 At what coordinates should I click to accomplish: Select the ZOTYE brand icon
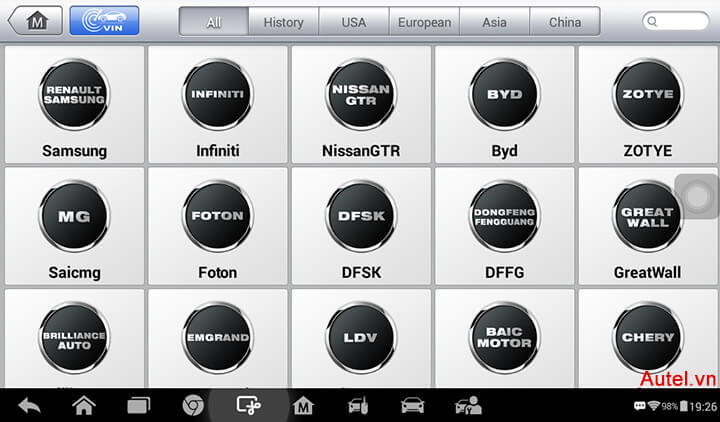click(648, 95)
